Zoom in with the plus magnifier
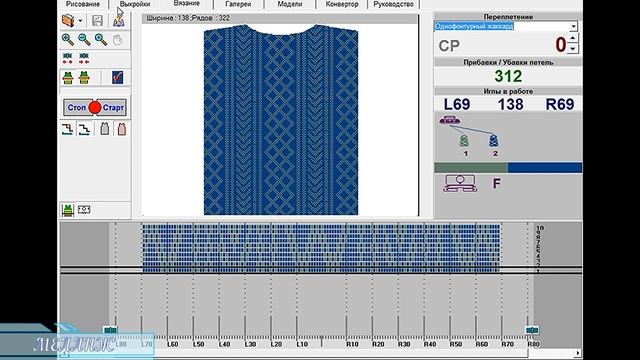640x360 pixels. click(x=68, y=40)
